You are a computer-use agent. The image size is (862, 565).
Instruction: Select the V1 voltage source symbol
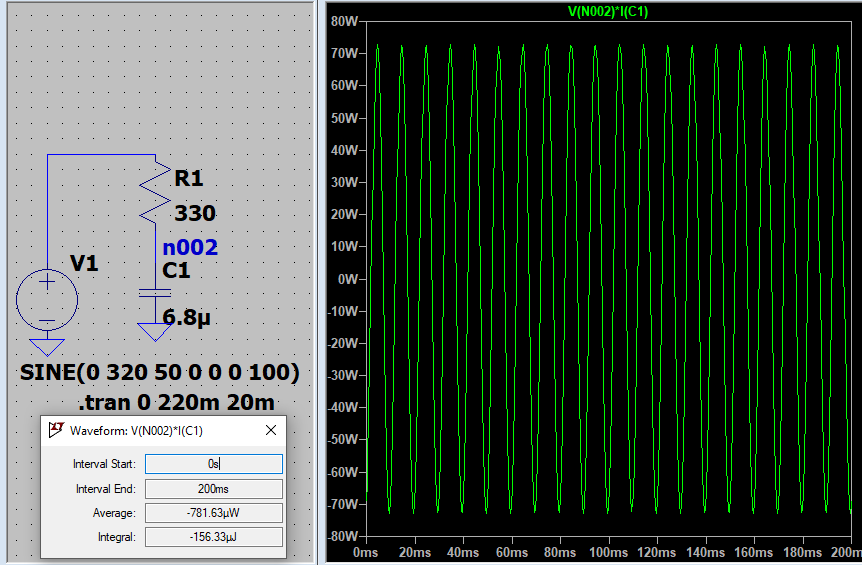(47, 300)
